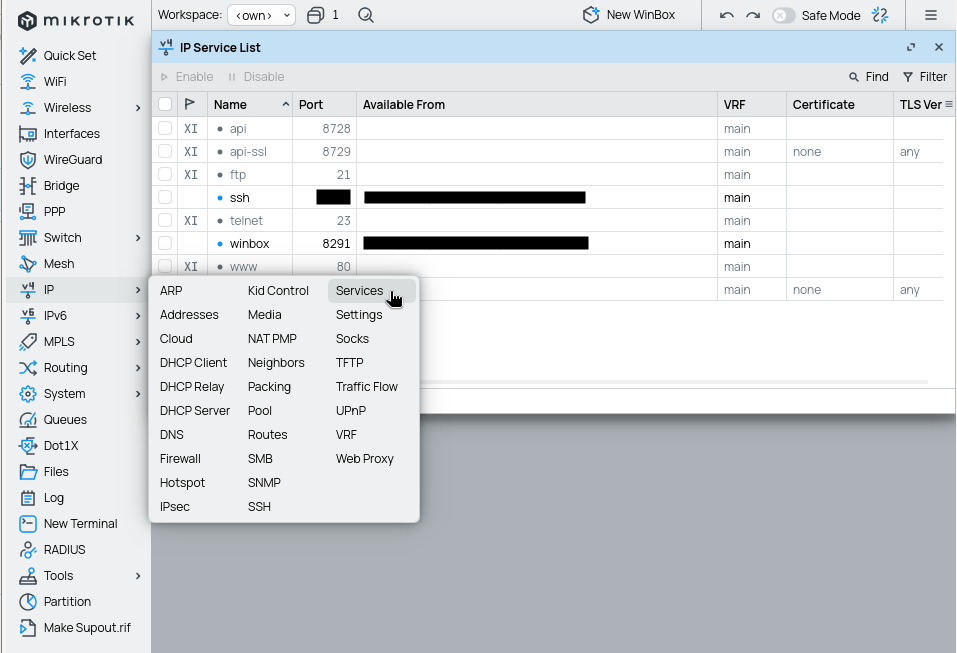
Task: Check the telnet row checkbox
Action: point(165,220)
